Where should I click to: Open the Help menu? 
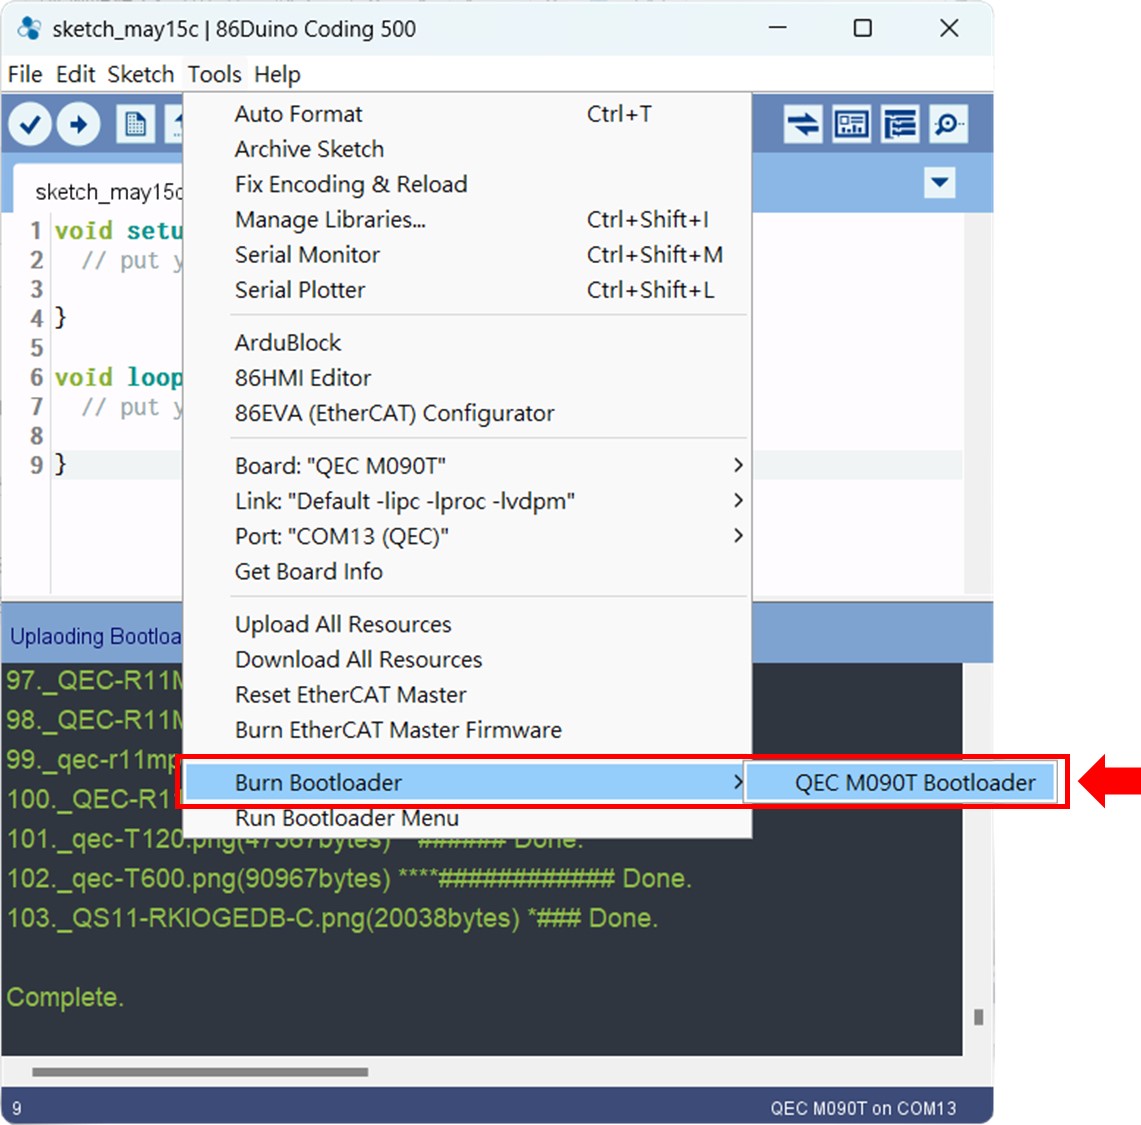click(x=278, y=74)
